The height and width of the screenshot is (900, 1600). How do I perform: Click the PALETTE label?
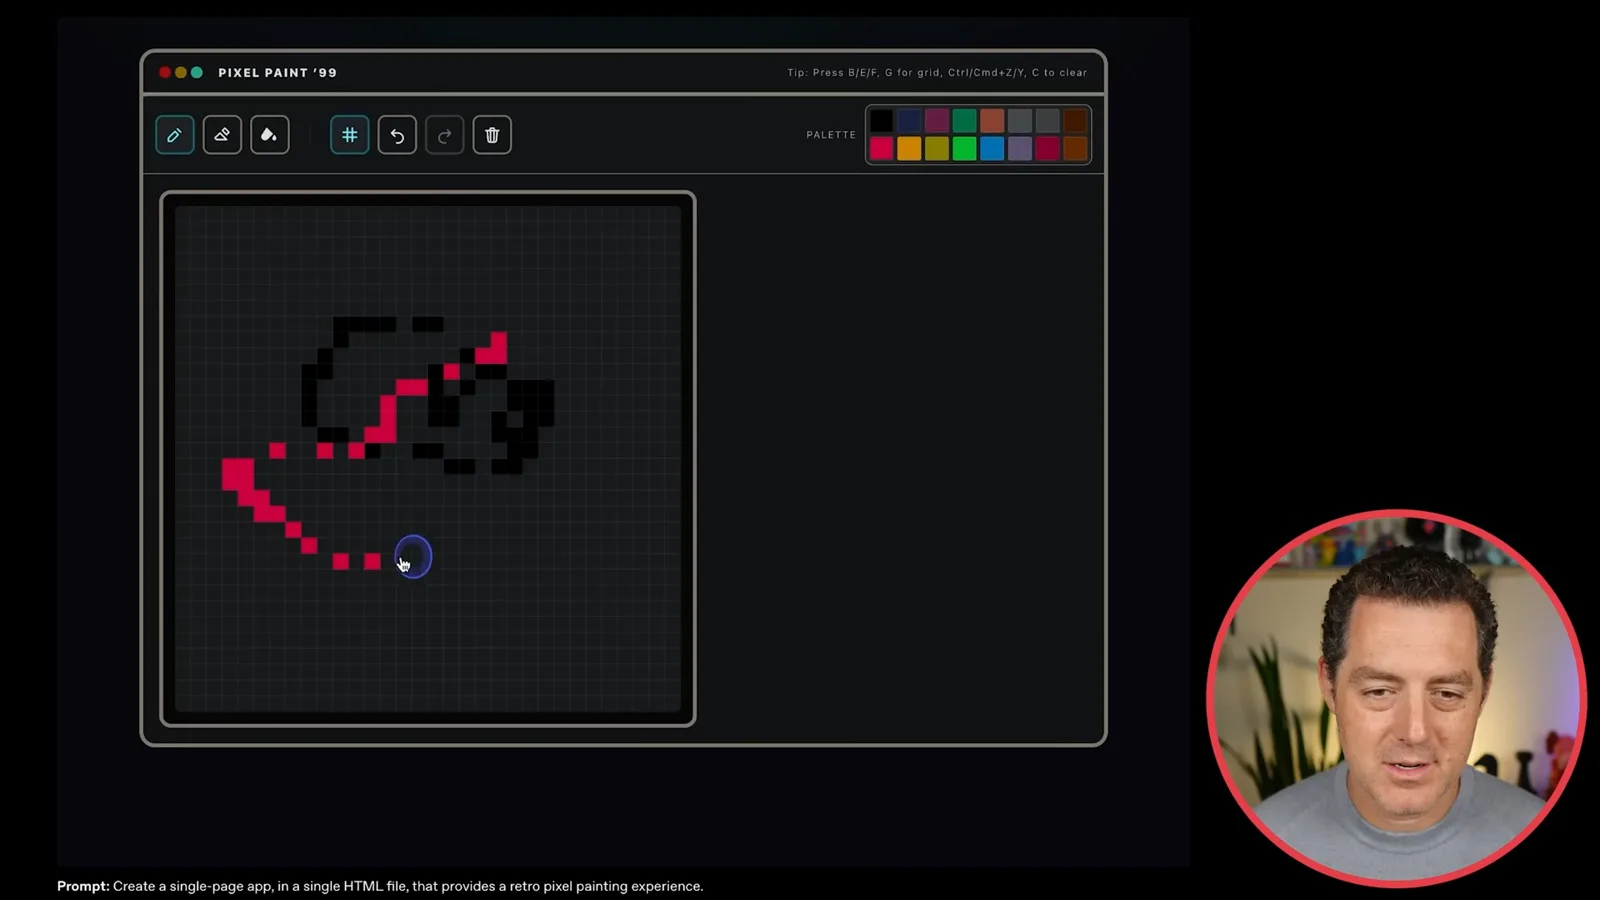tap(831, 135)
